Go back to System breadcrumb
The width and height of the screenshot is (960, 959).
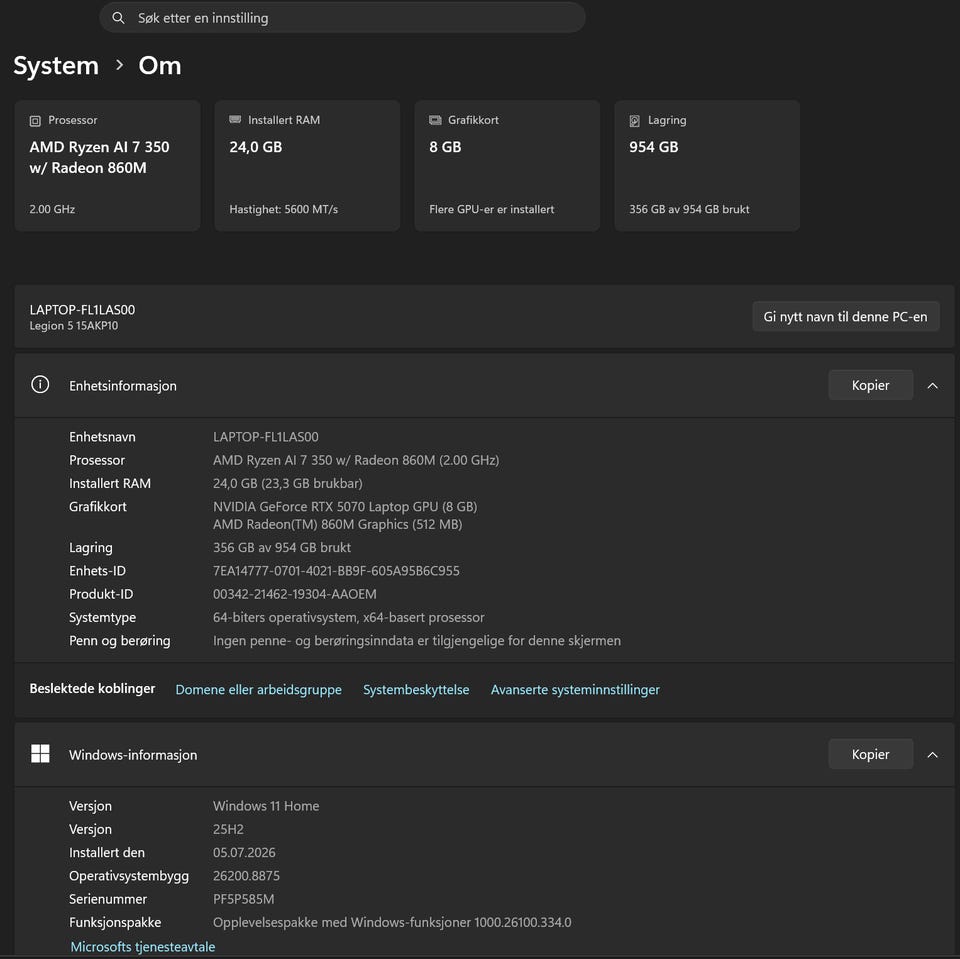[x=56, y=66]
